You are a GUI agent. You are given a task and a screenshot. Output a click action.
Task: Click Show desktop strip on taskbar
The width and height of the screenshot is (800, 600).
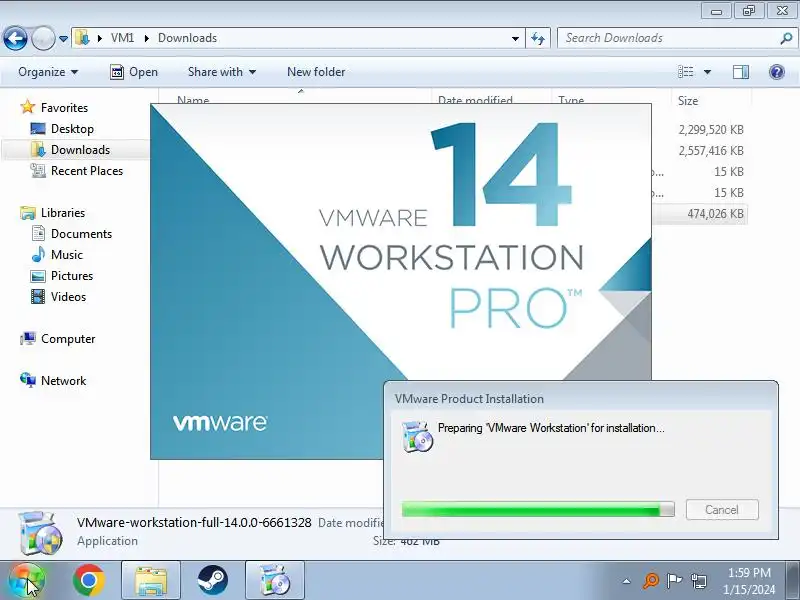[793, 581]
